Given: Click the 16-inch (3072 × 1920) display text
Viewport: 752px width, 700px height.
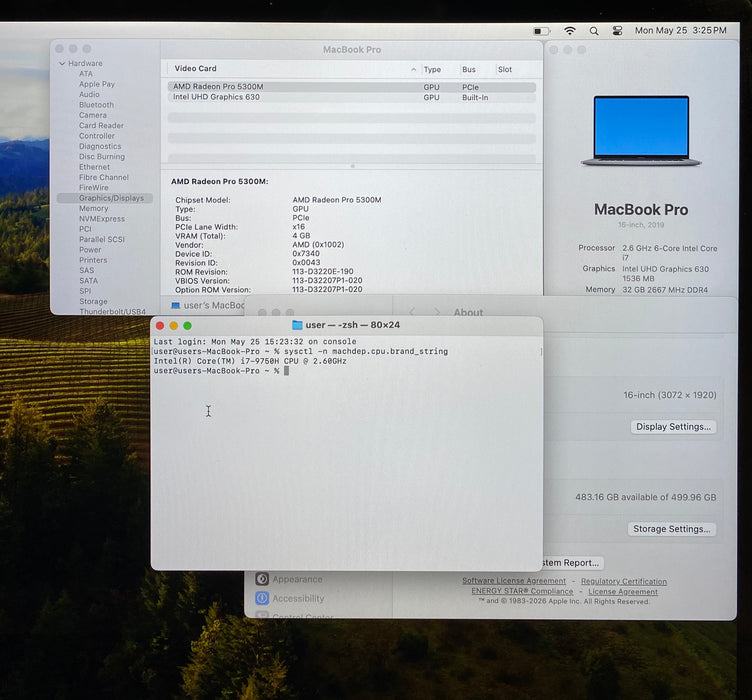Looking at the screenshot, I should click(x=670, y=395).
